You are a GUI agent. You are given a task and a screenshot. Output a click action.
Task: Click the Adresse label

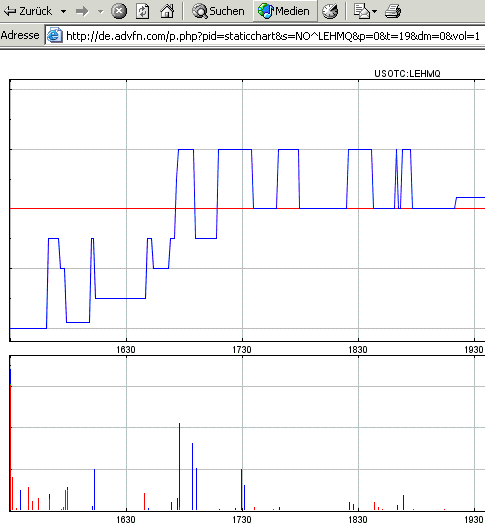pos(20,35)
